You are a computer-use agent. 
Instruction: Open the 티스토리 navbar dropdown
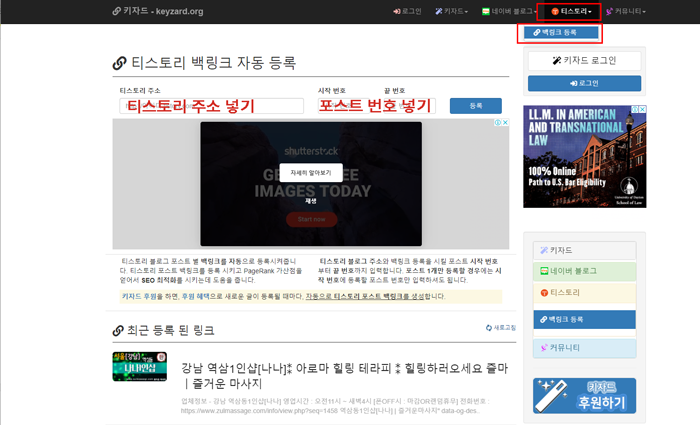point(571,11)
